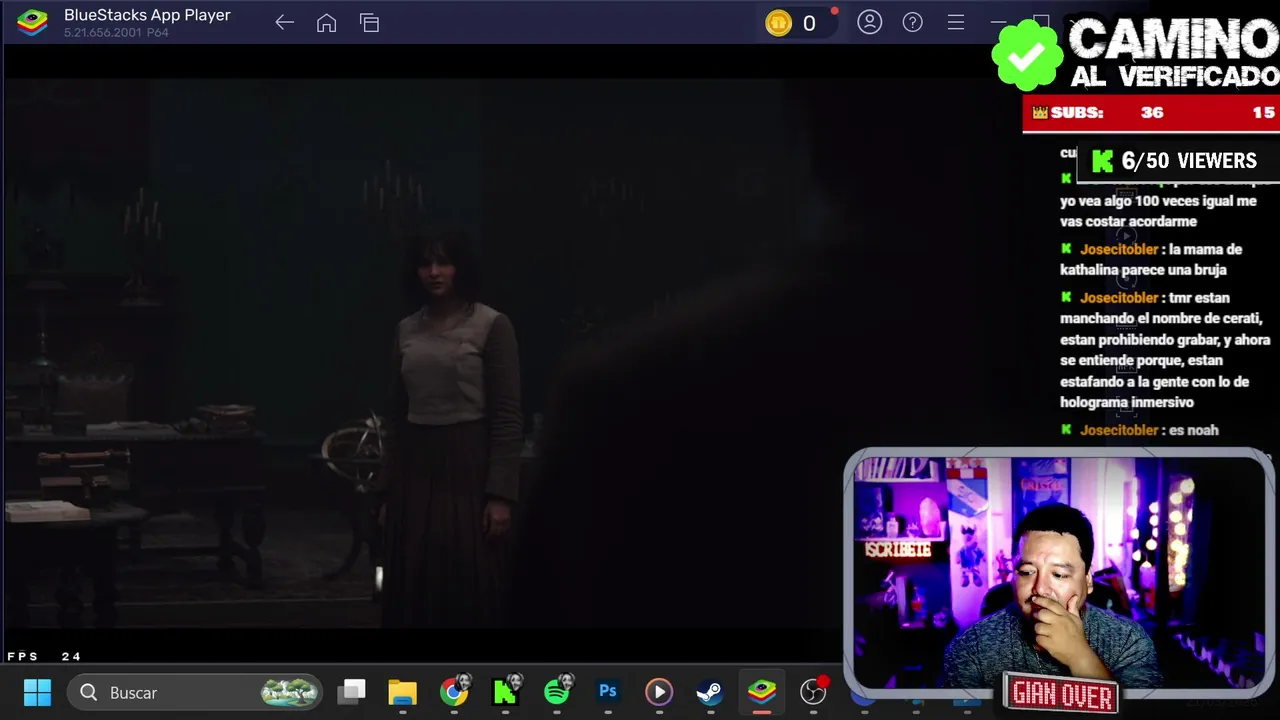
Task: Click the BlueStacks logo in title bar
Action: (x=33, y=22)
